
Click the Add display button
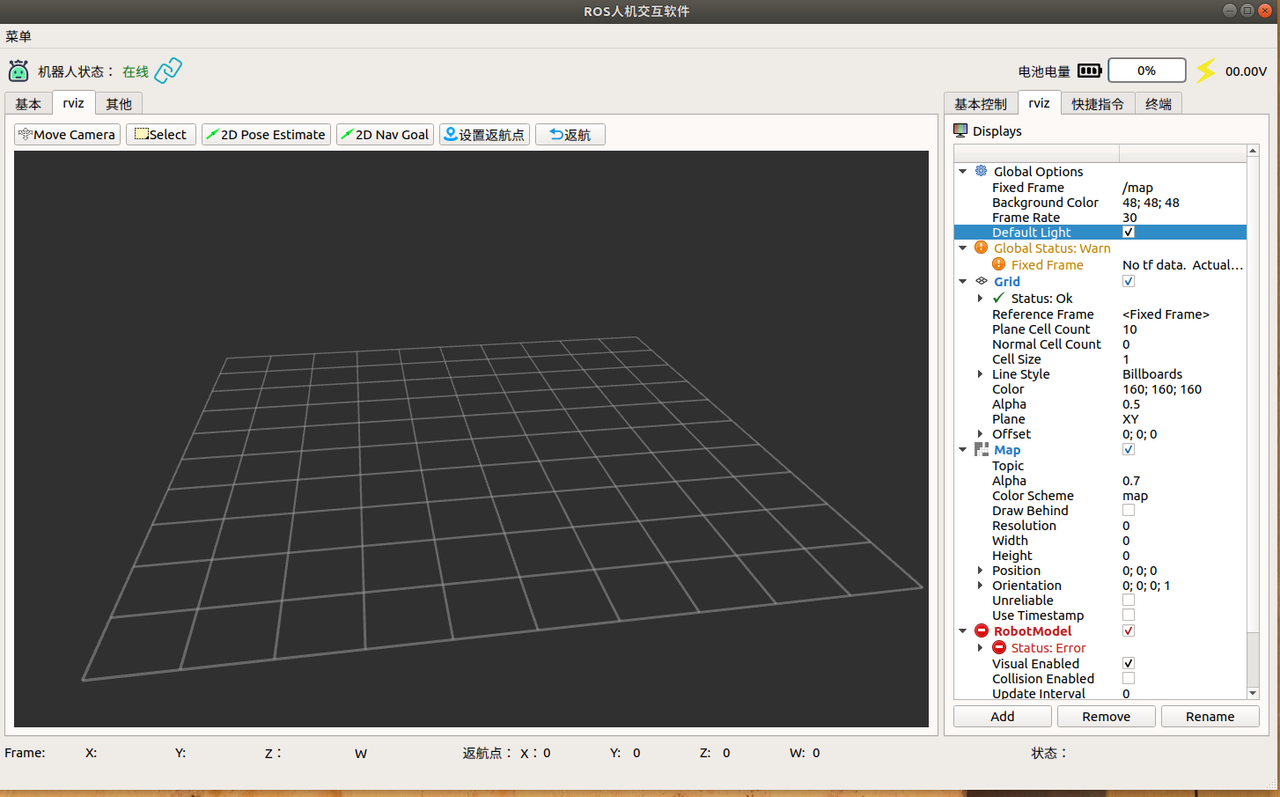click(x=1002, y=716)
